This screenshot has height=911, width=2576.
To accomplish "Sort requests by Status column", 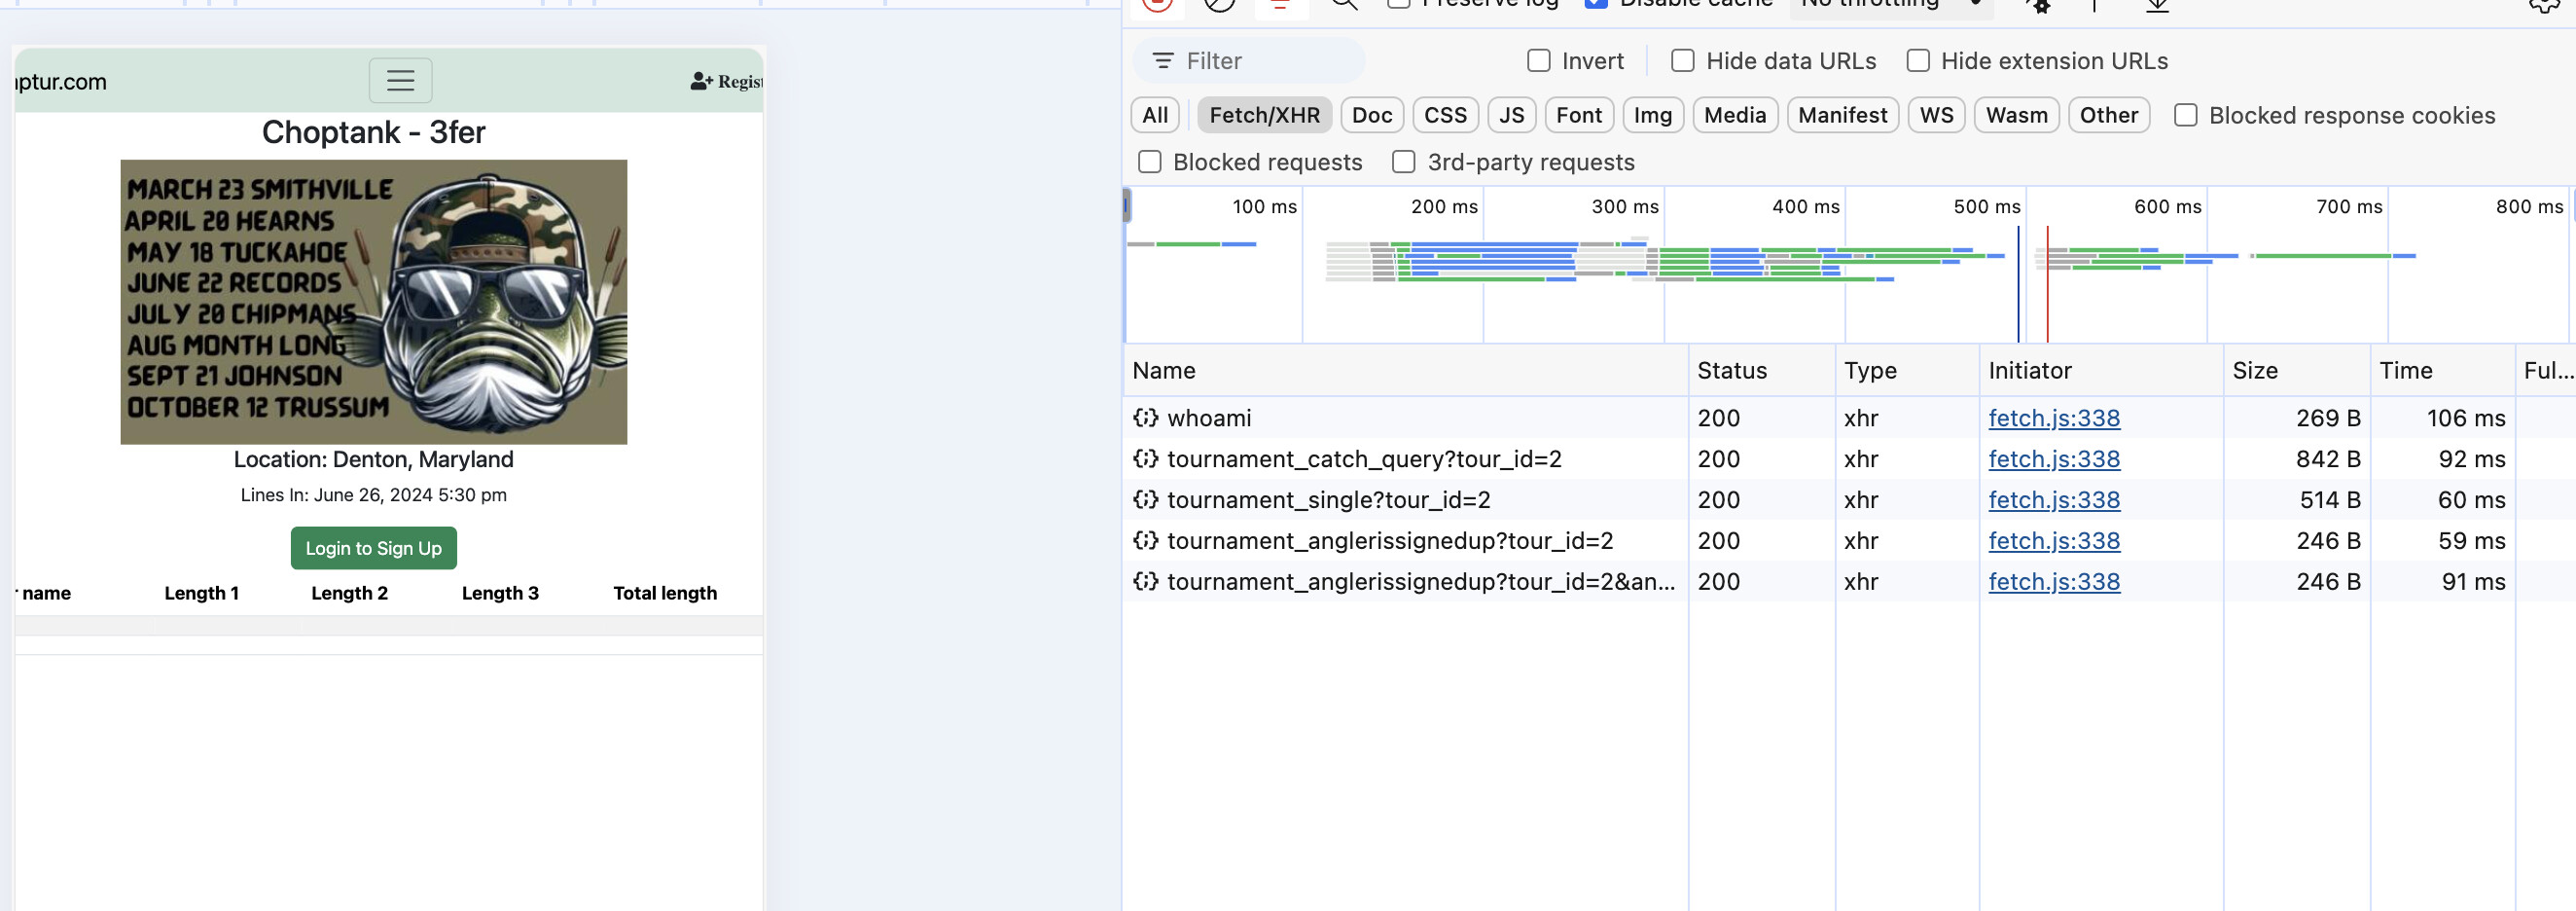I will tap(1762, 371).
